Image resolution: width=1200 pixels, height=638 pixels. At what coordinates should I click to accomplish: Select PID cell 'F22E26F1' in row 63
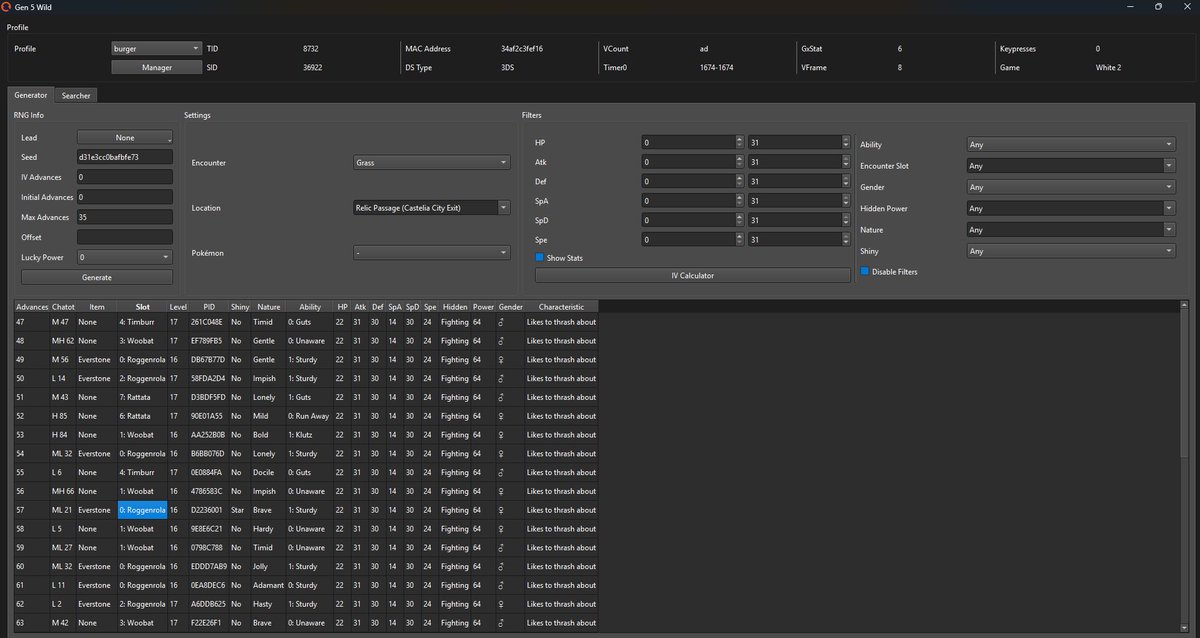[x=209, y=622]
